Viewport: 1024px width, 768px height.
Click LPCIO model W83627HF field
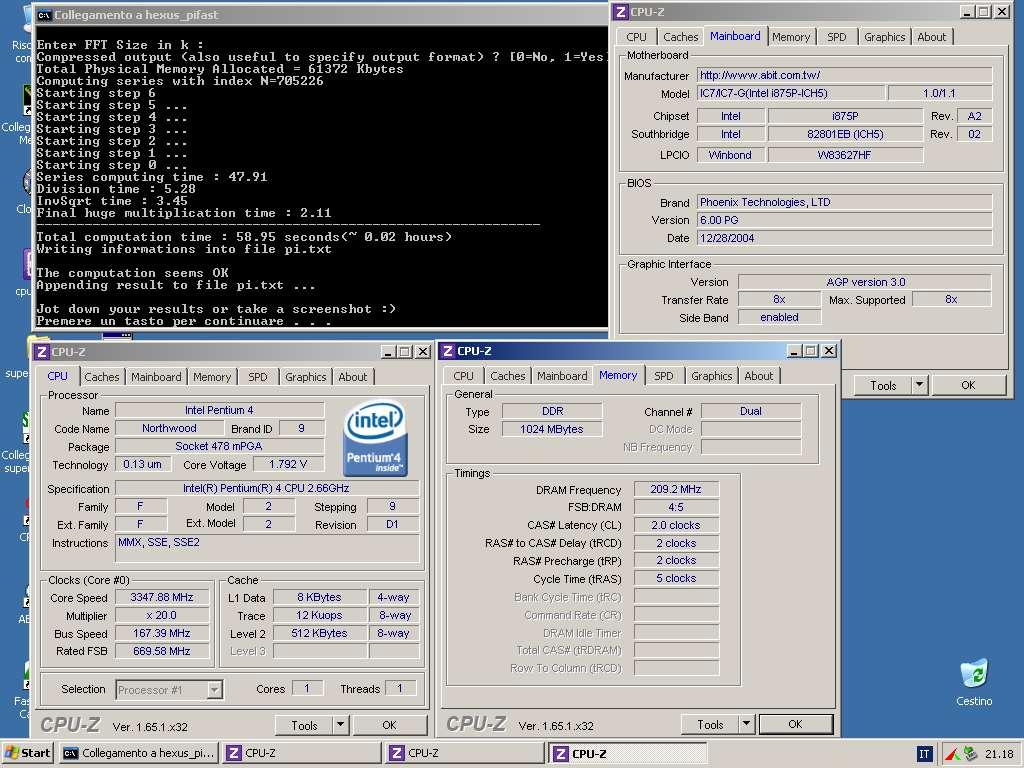[x=845, y=155]
